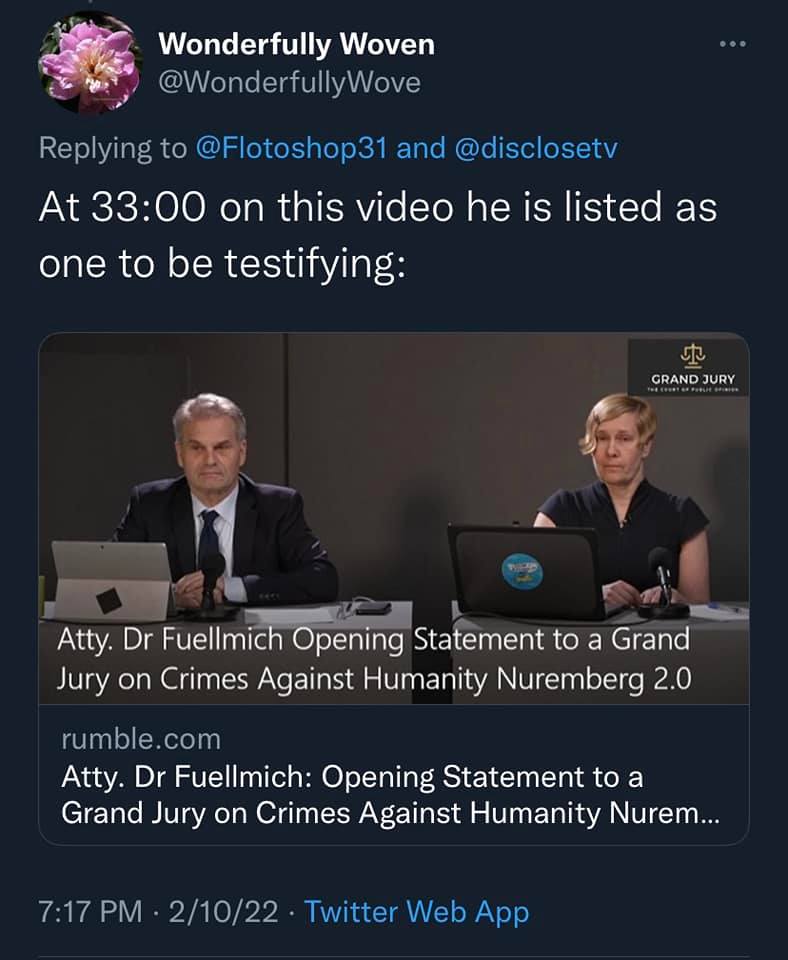Click the 7:17 PM timestamp
The image size is (788, 960).
tap(89, 912)
